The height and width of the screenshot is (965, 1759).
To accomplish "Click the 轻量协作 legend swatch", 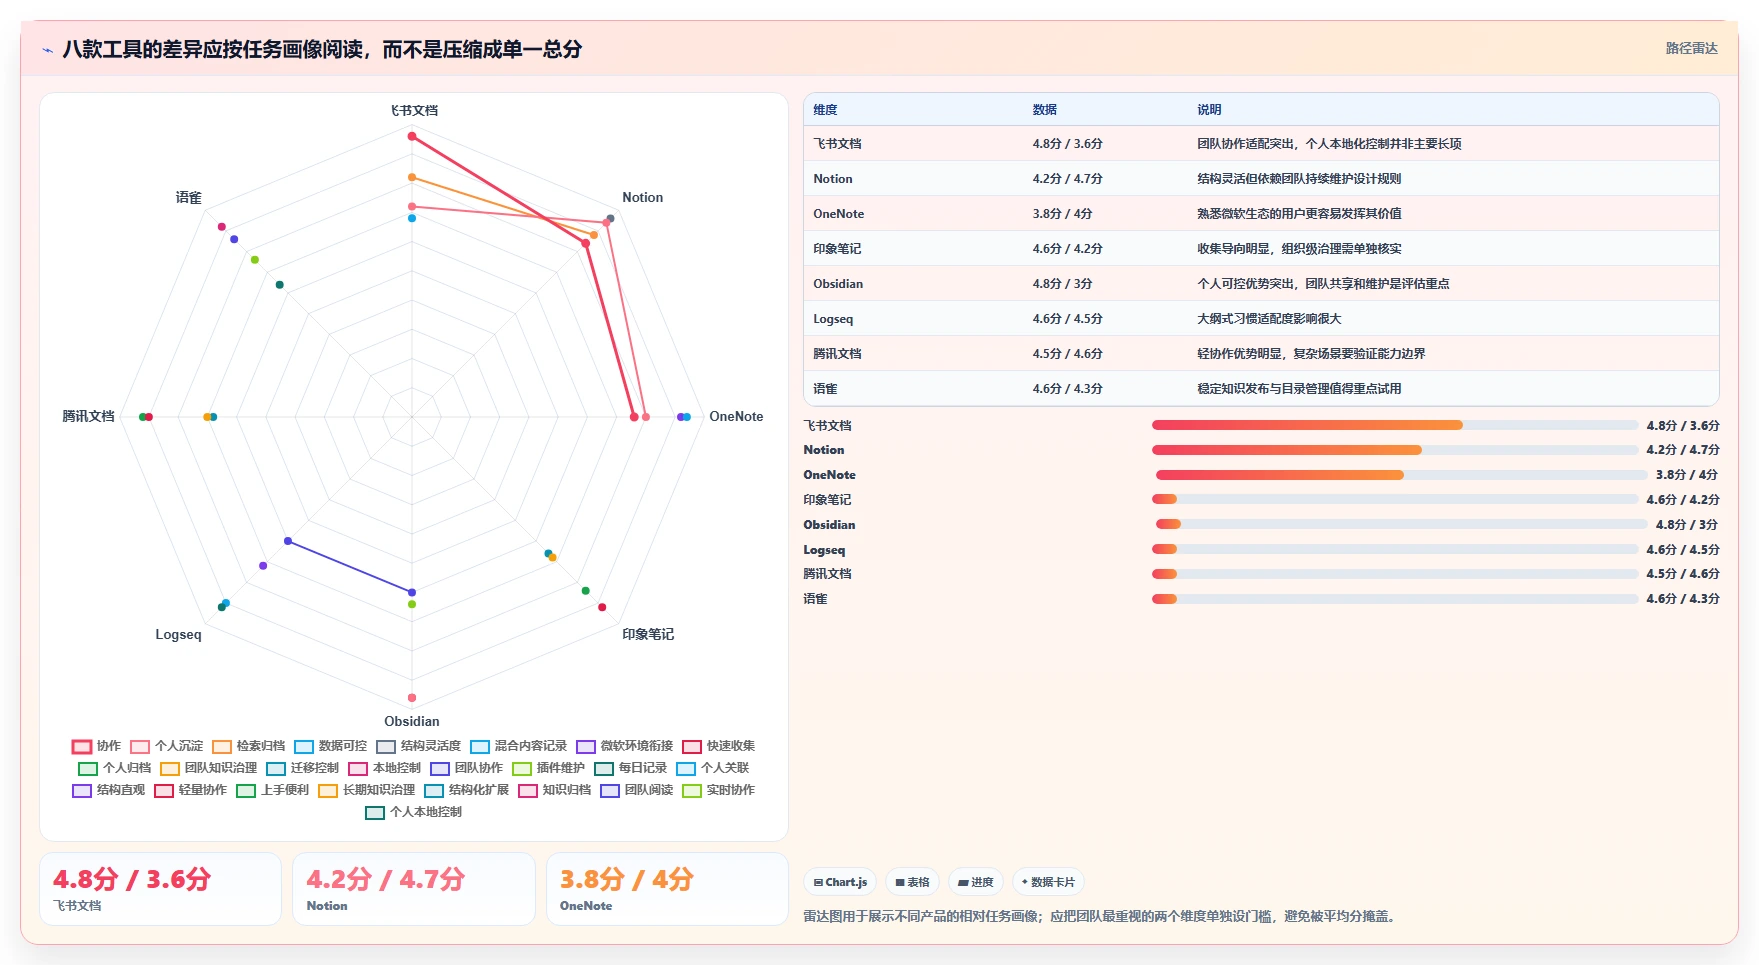I will [164, 790].
